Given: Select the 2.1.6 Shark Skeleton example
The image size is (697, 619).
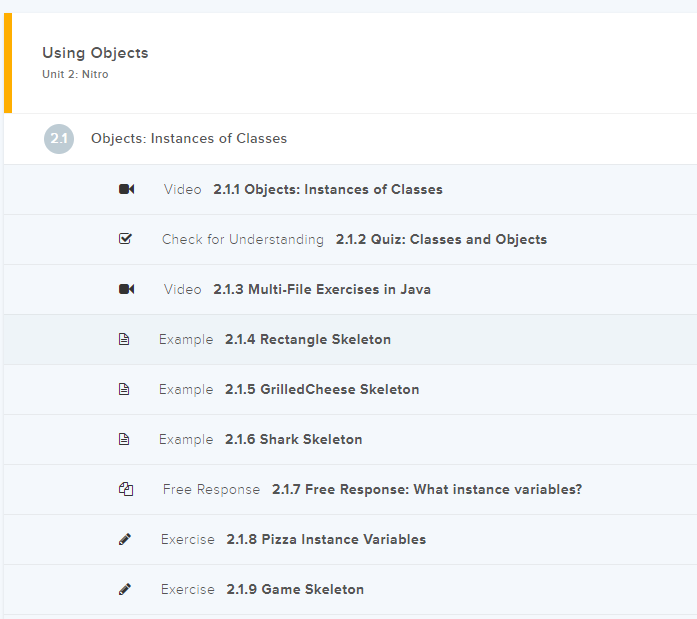Looking at the screenshot, I should coord(294,439).
